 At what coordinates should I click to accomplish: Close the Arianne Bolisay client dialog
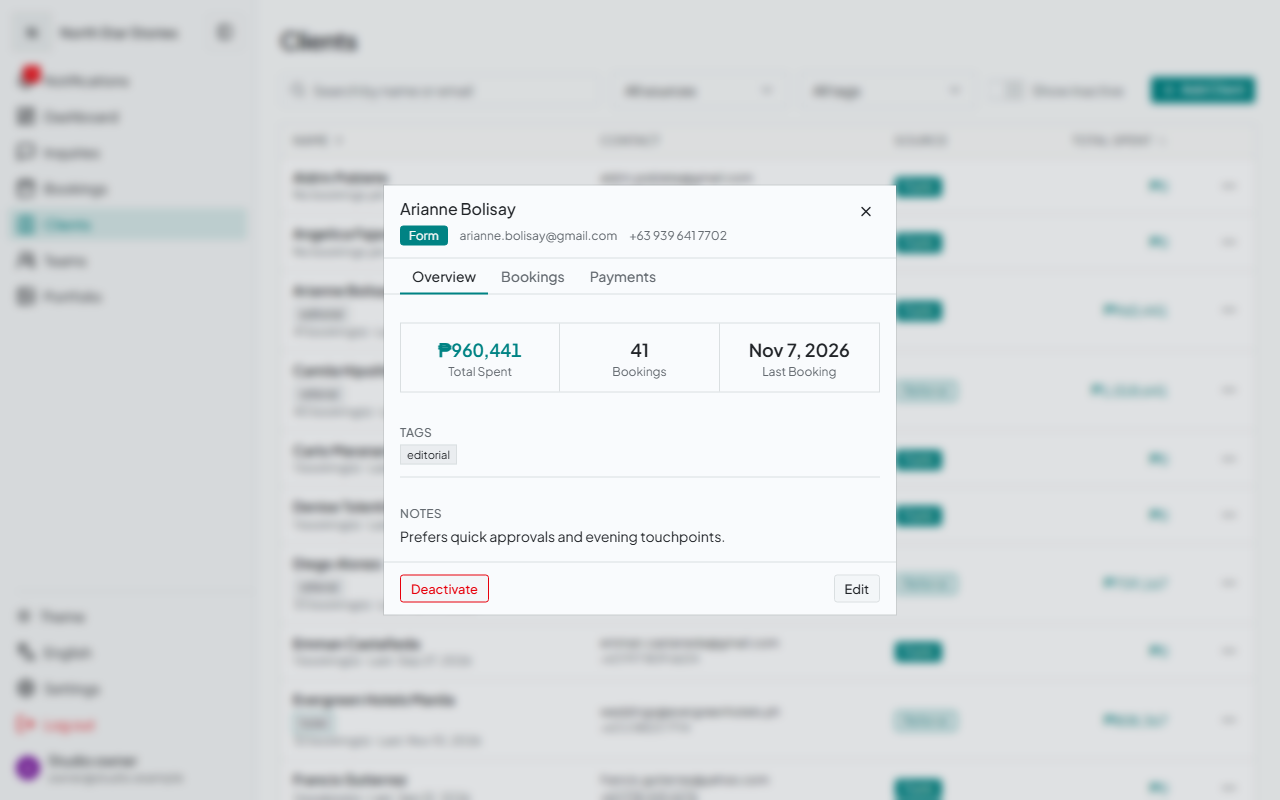pos(866,211)
